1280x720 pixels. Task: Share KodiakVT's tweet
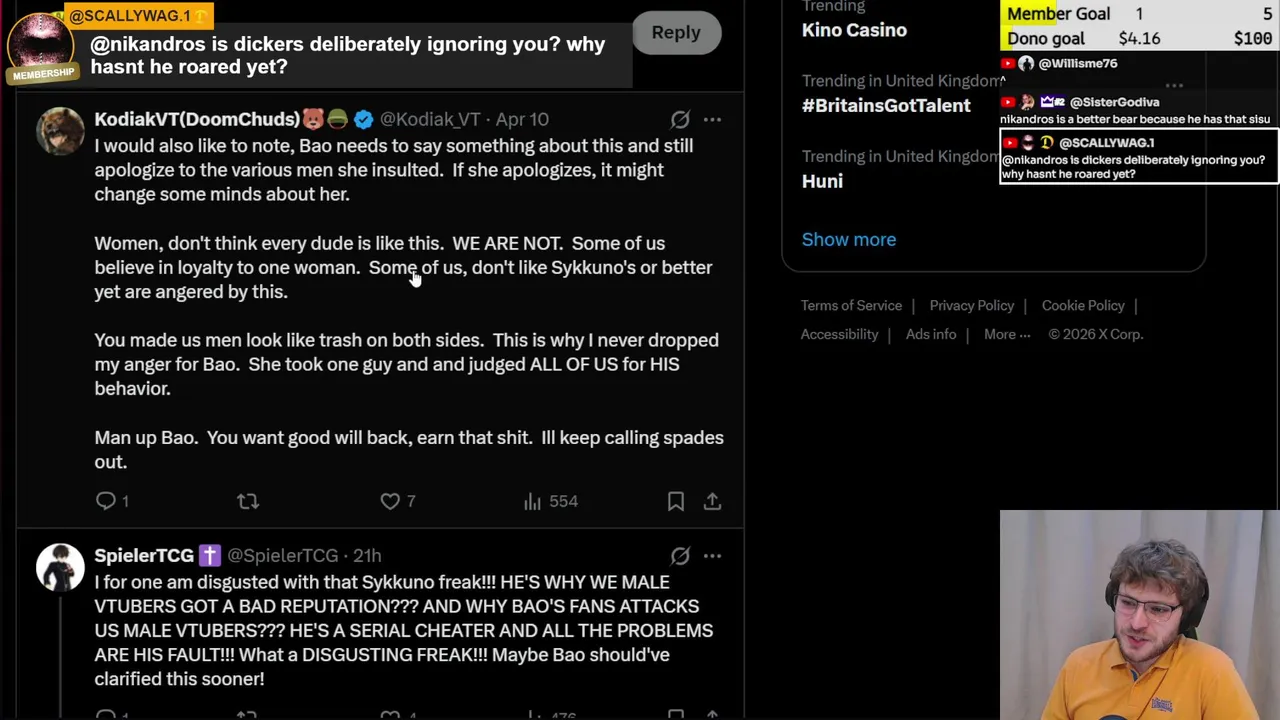coord(712,501)
